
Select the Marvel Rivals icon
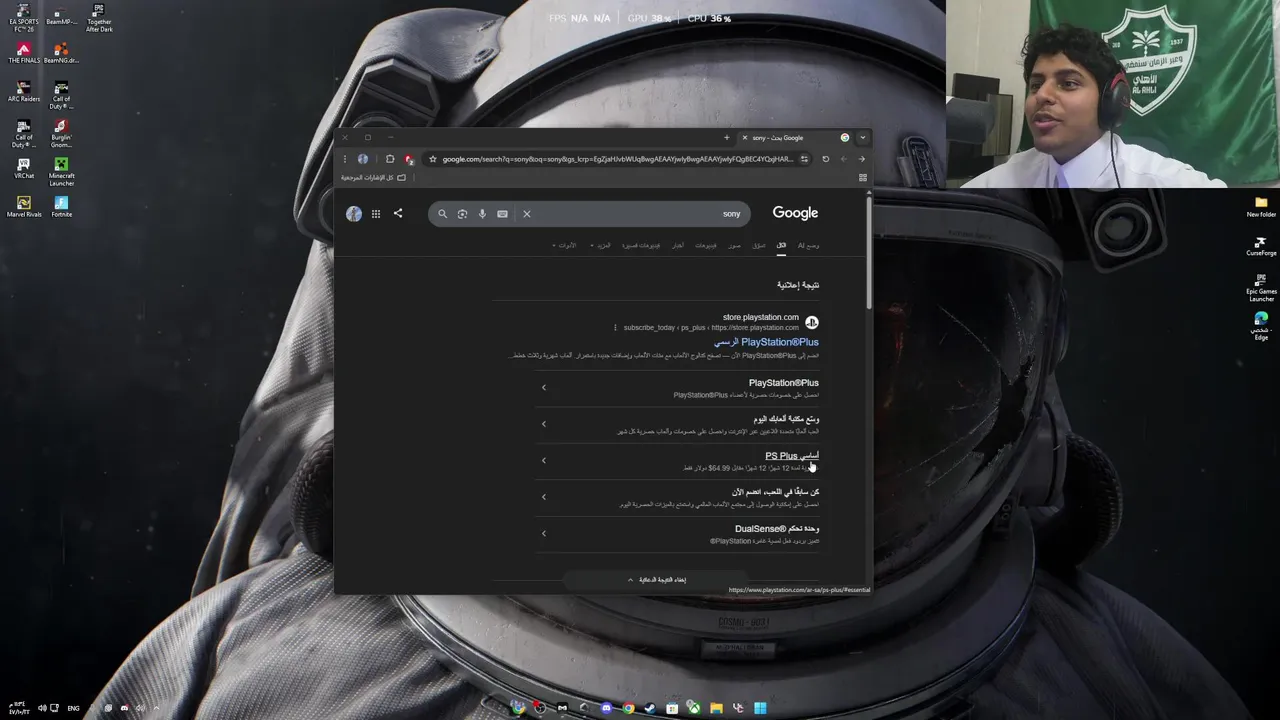23,207
